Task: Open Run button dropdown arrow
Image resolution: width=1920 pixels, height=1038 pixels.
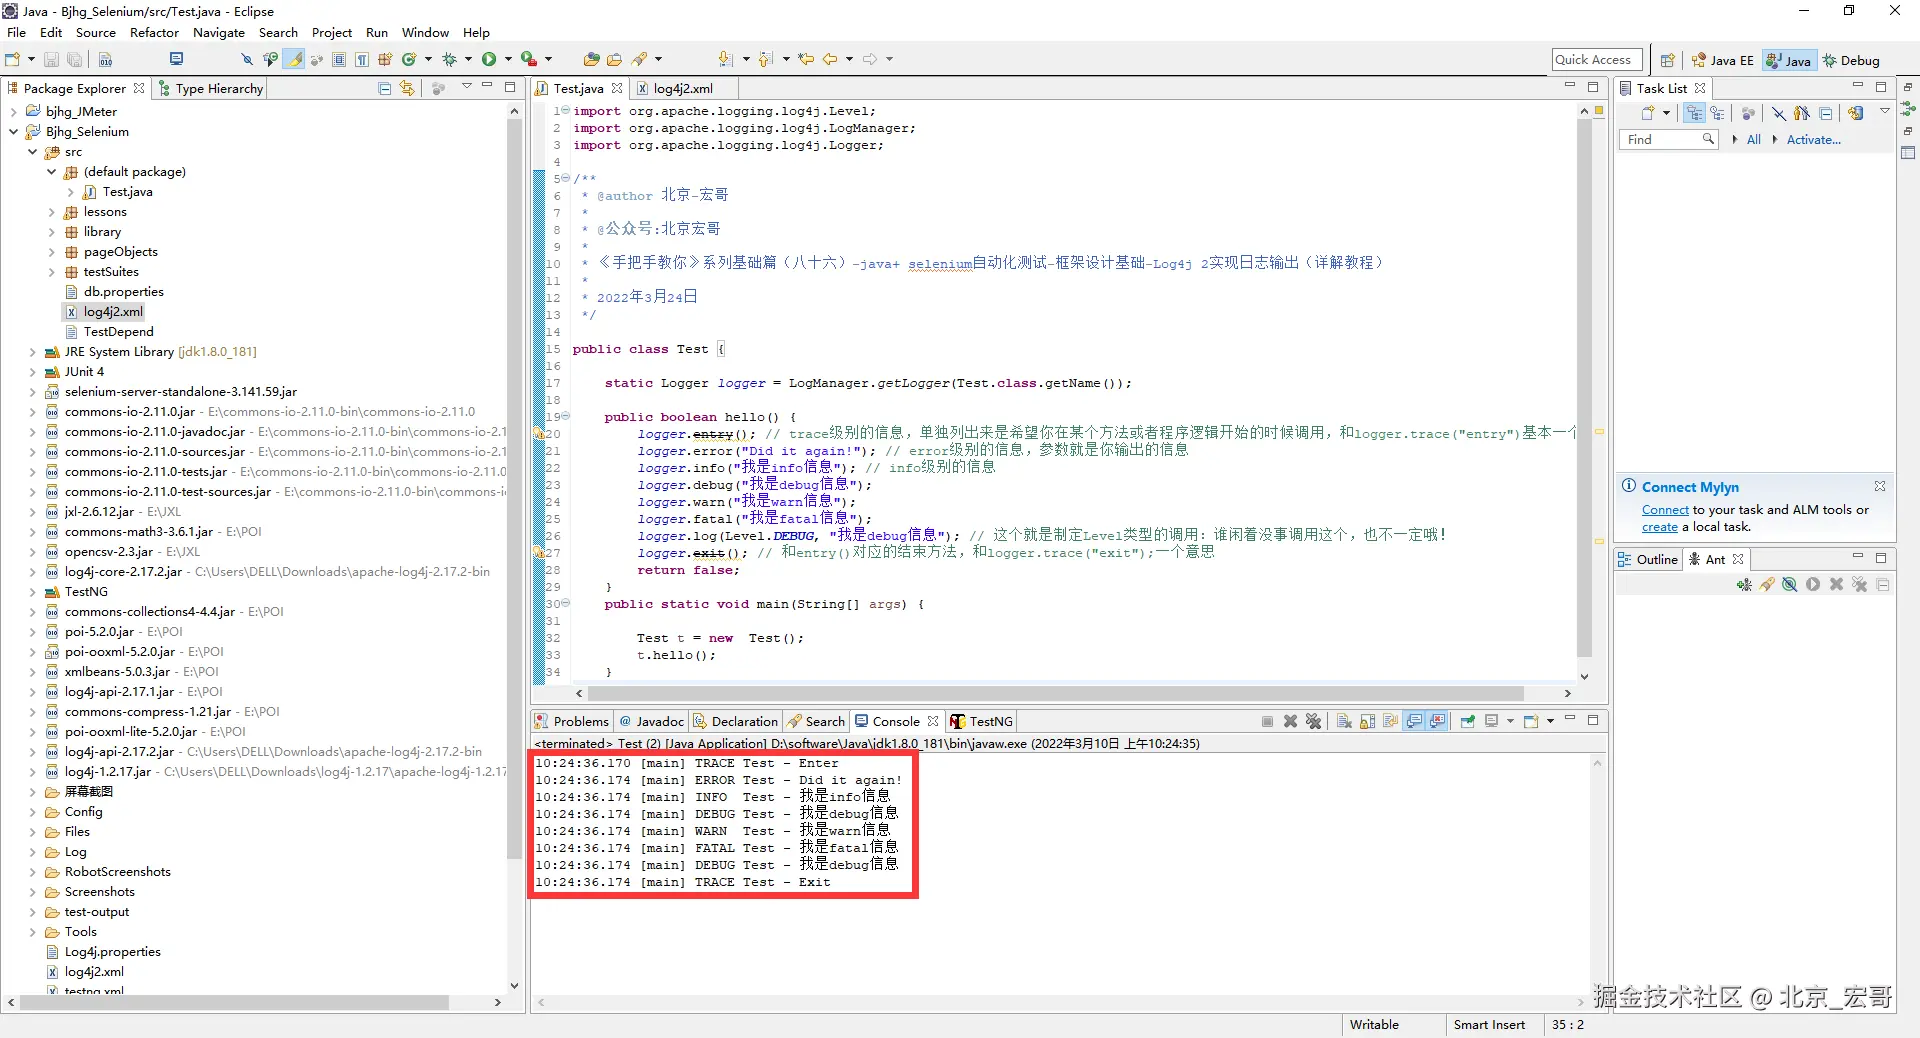Action: [x=508, y=59]
